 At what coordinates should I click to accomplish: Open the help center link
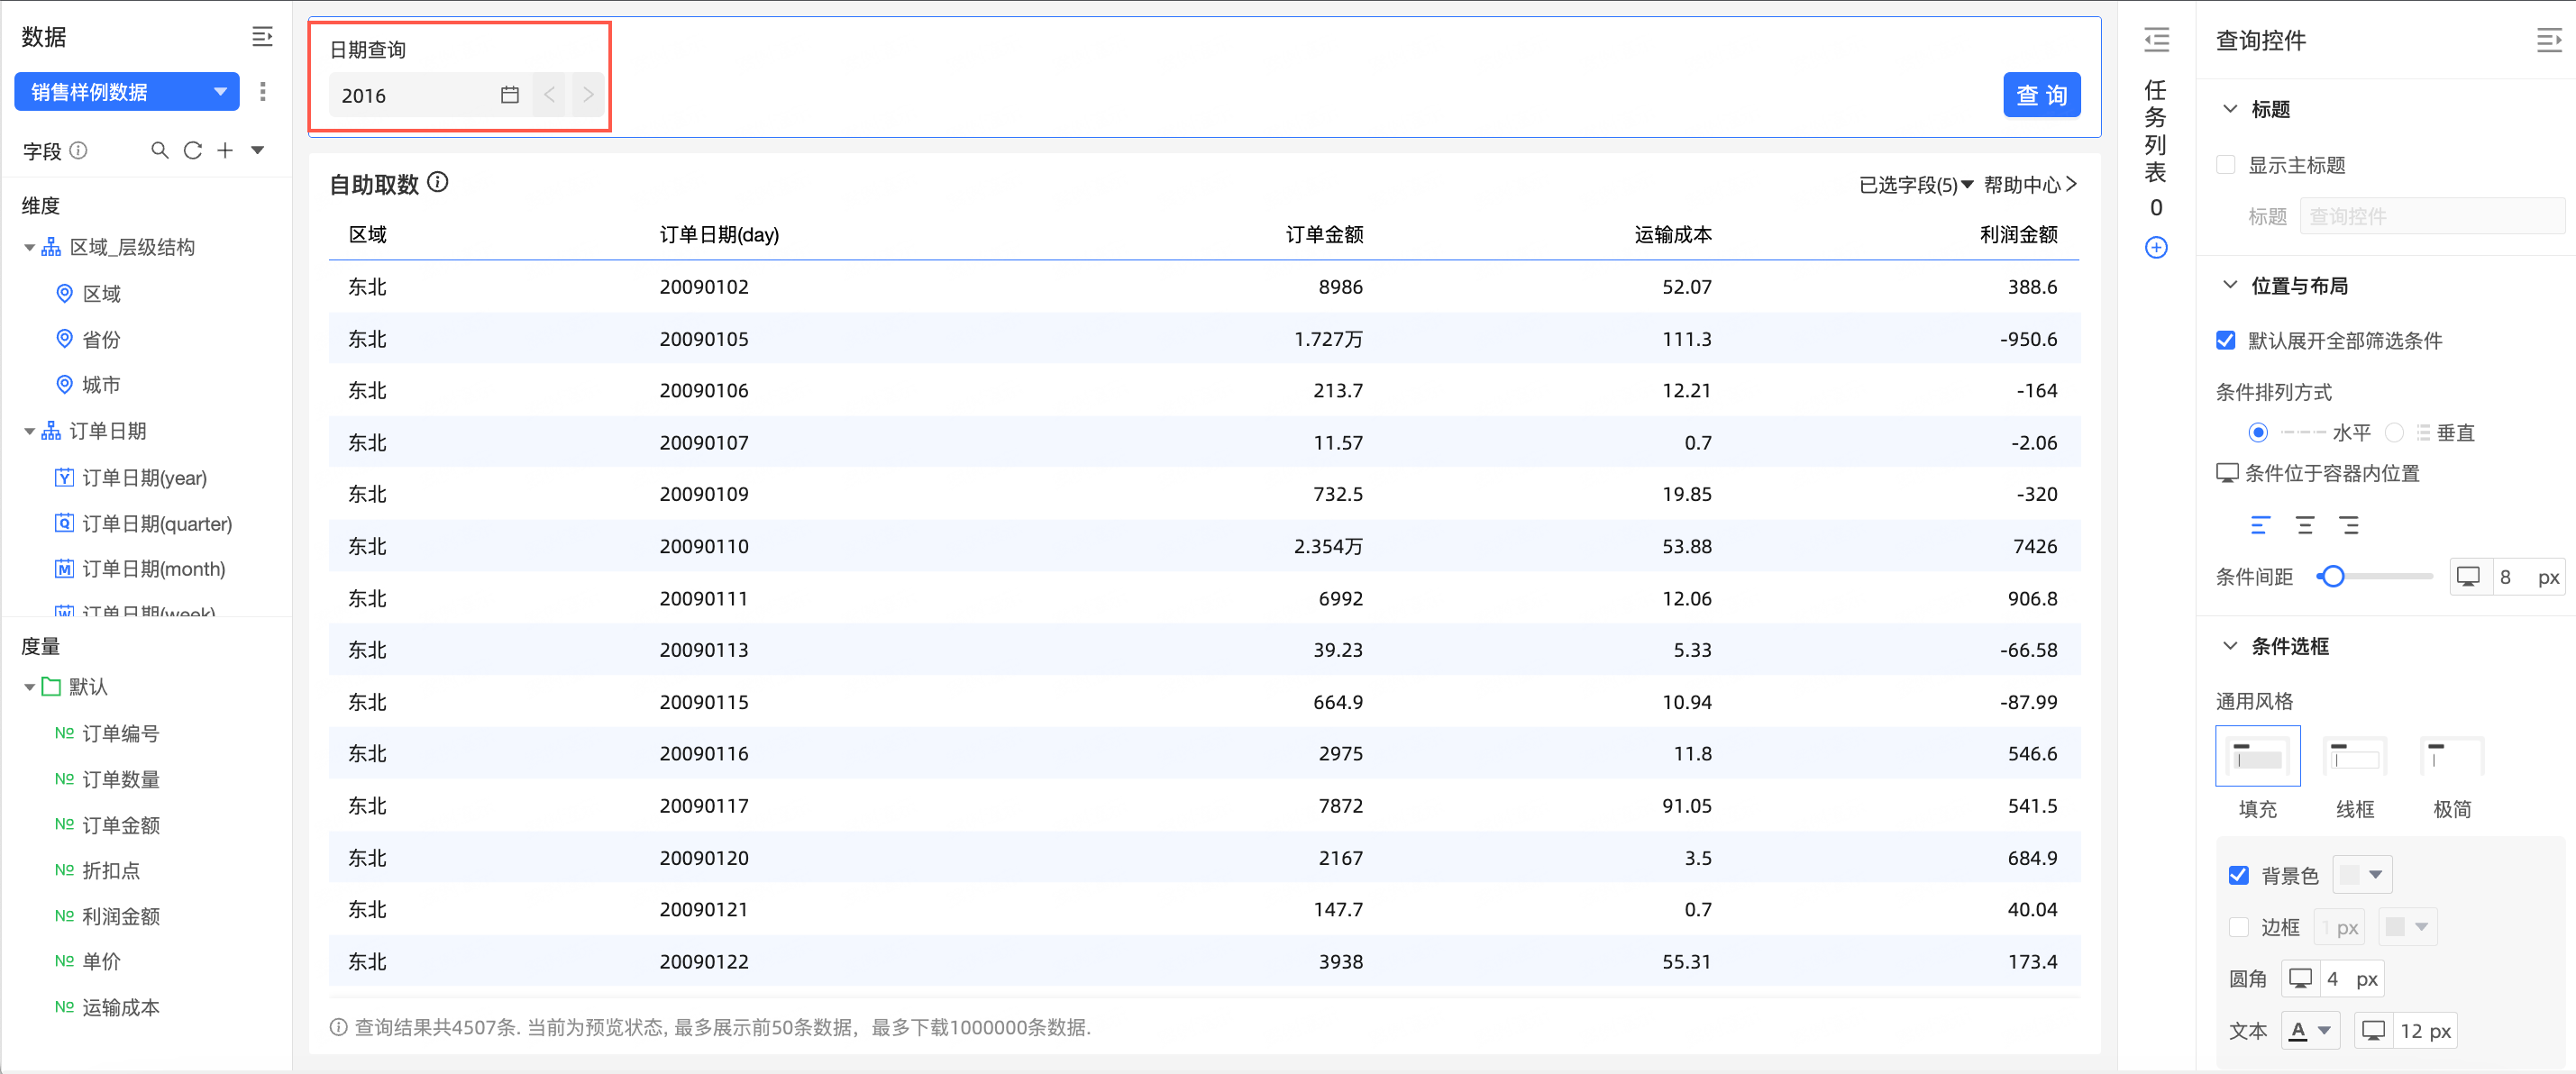point(2029,185)
